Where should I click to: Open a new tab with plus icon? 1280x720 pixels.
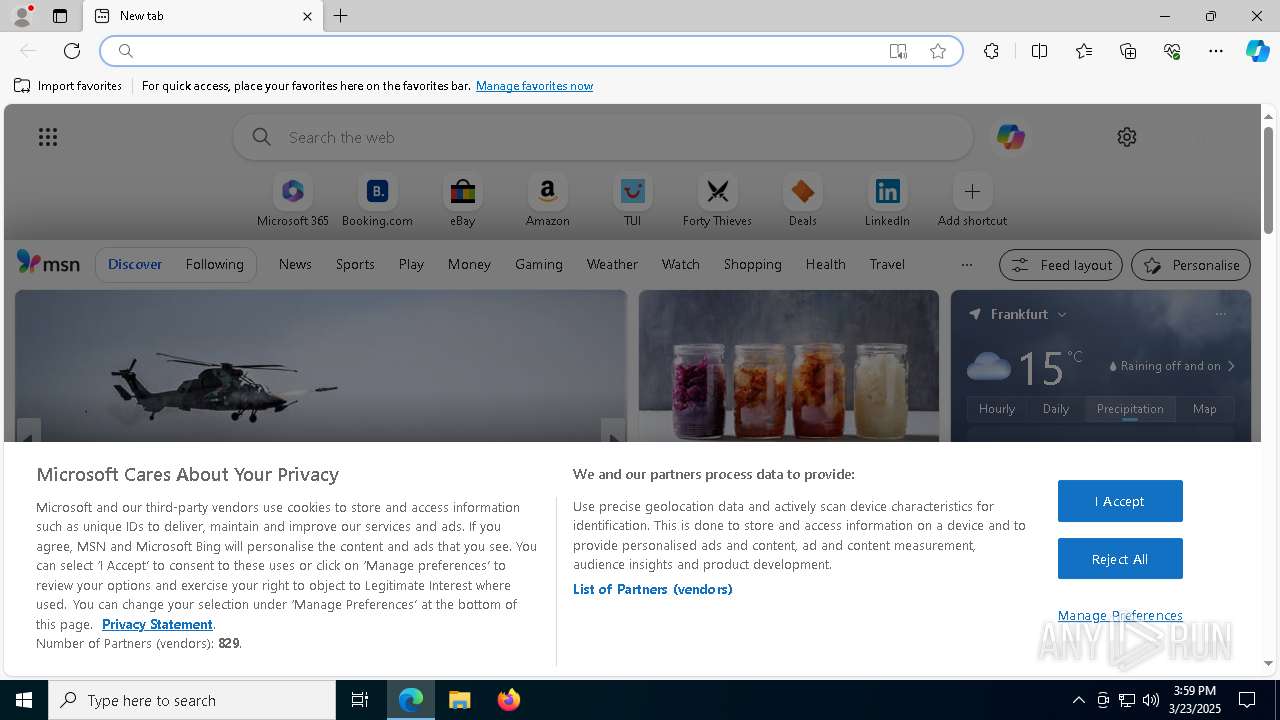[341, 16]
